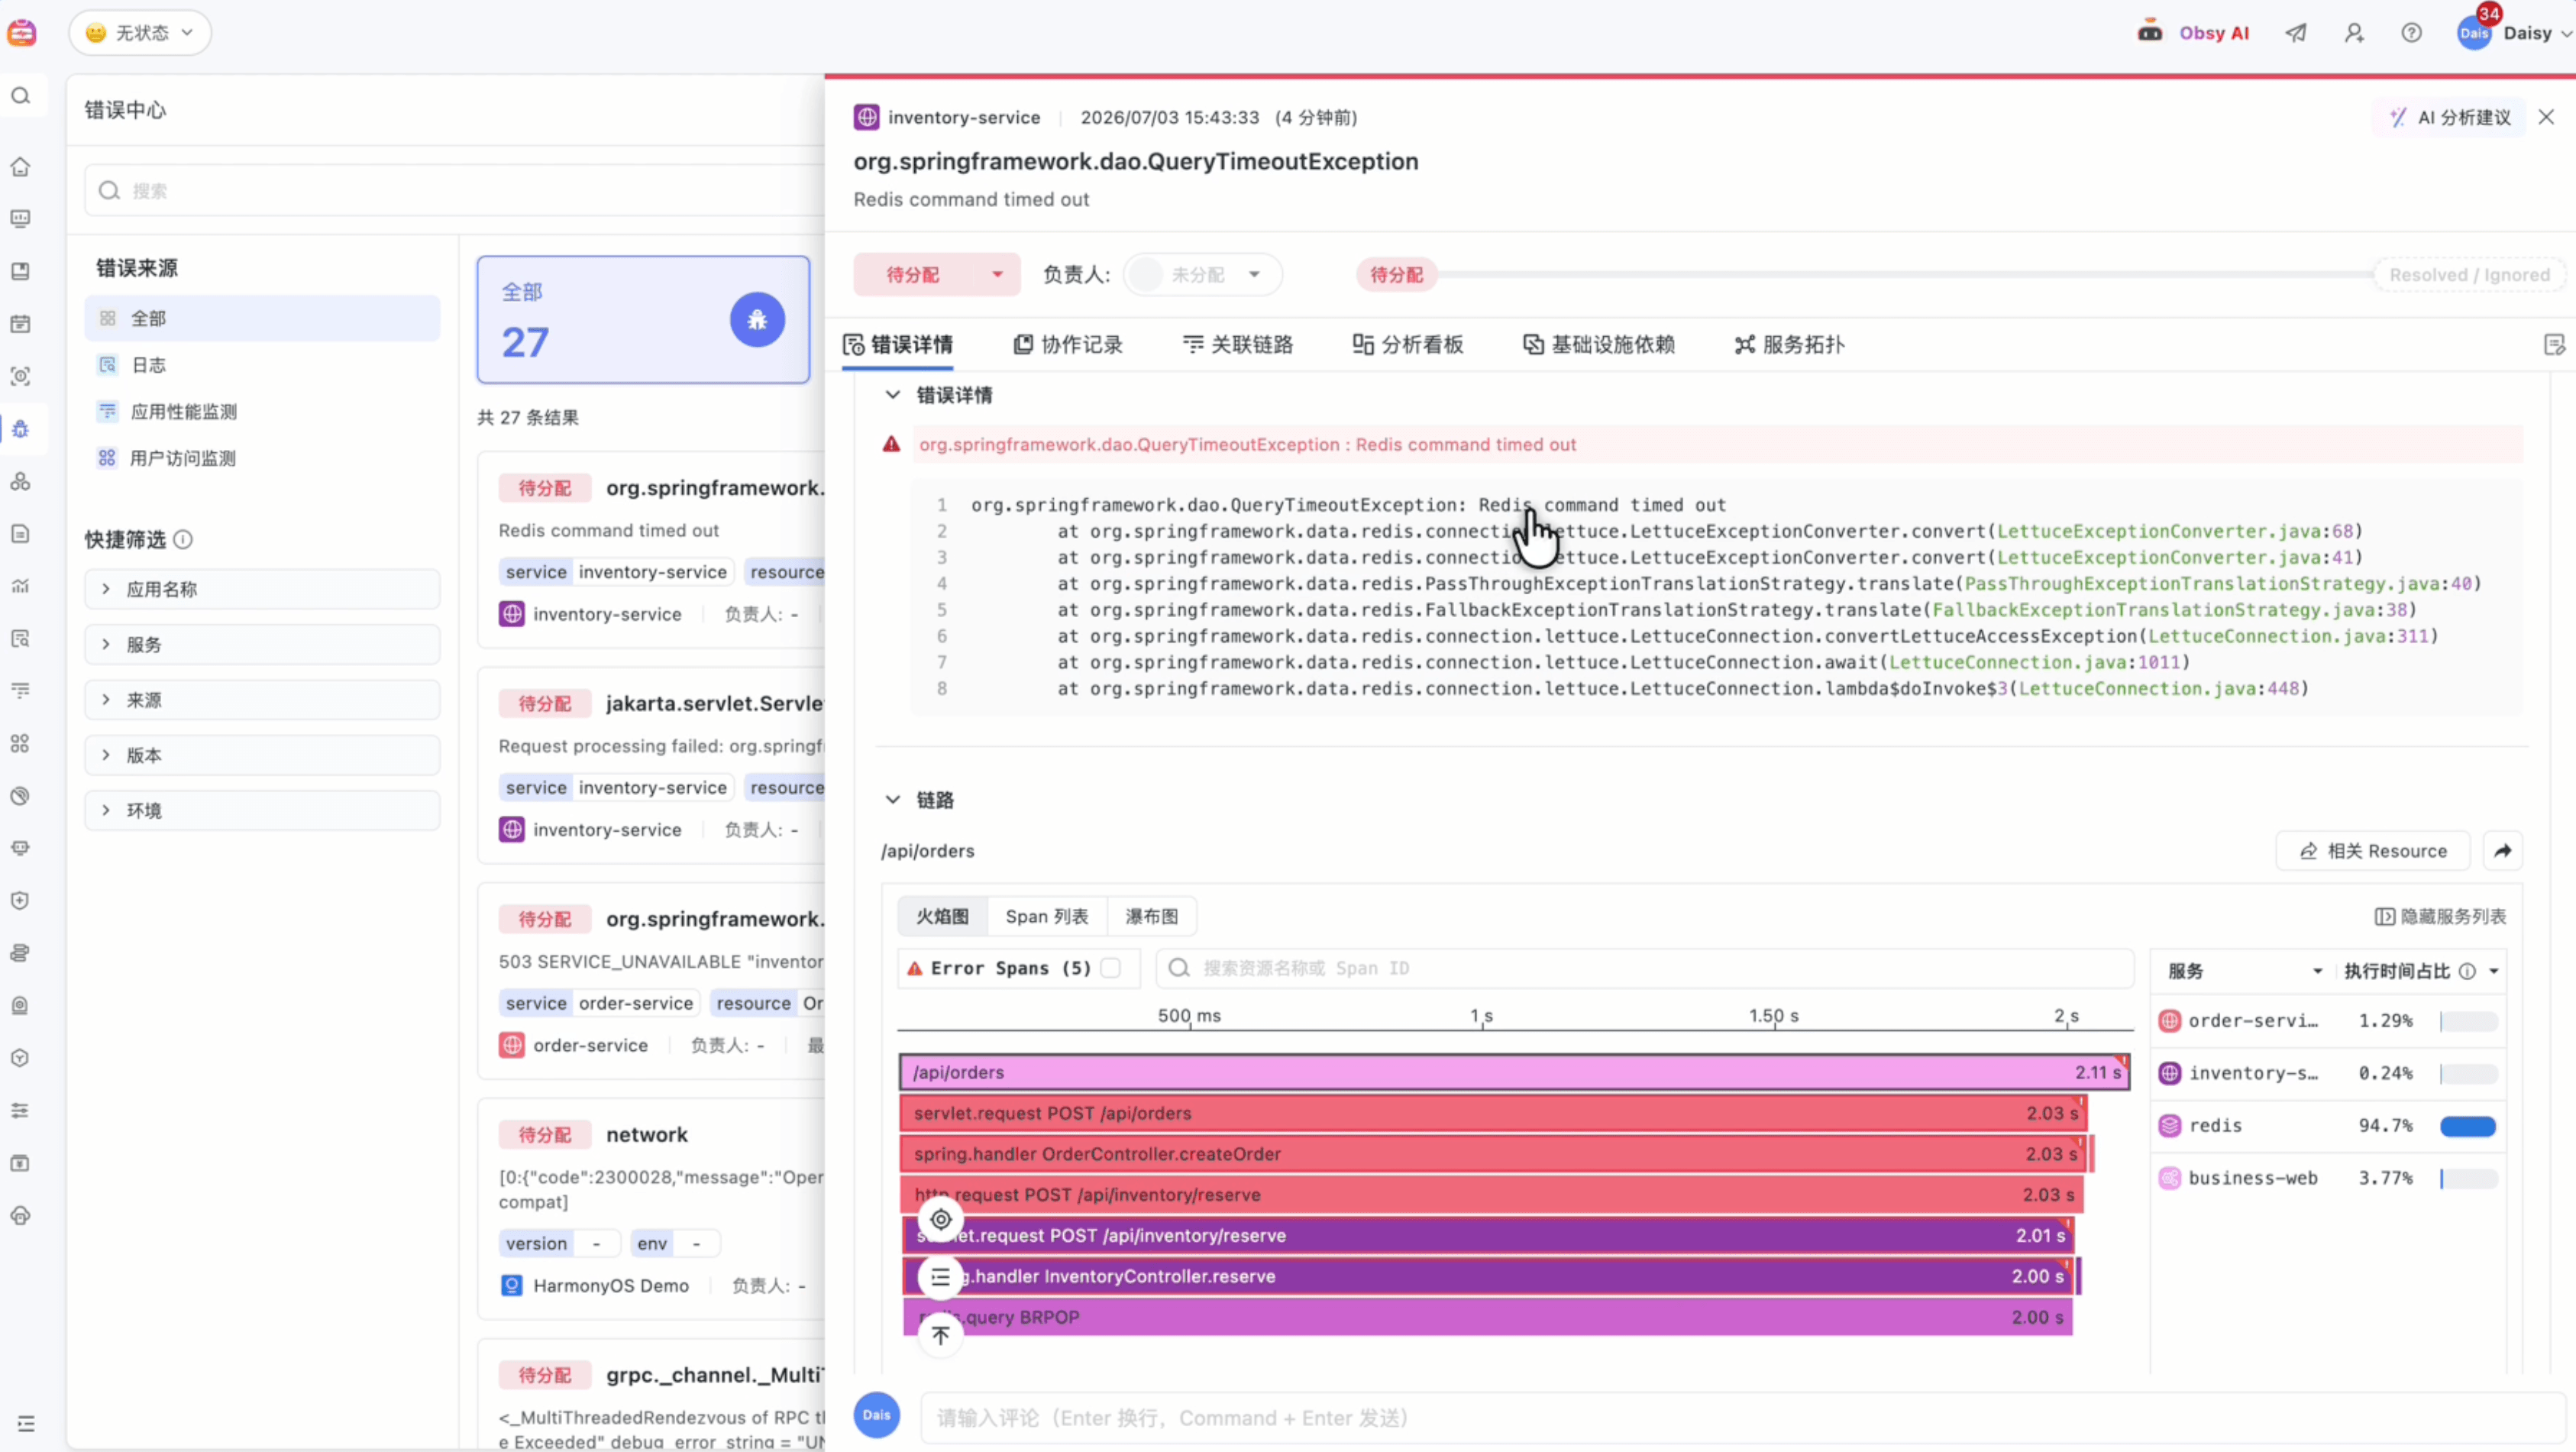Click the home icon in left sidebar
The height and width of the screenshot is (1452, 2576).
[x=21, y=166]
